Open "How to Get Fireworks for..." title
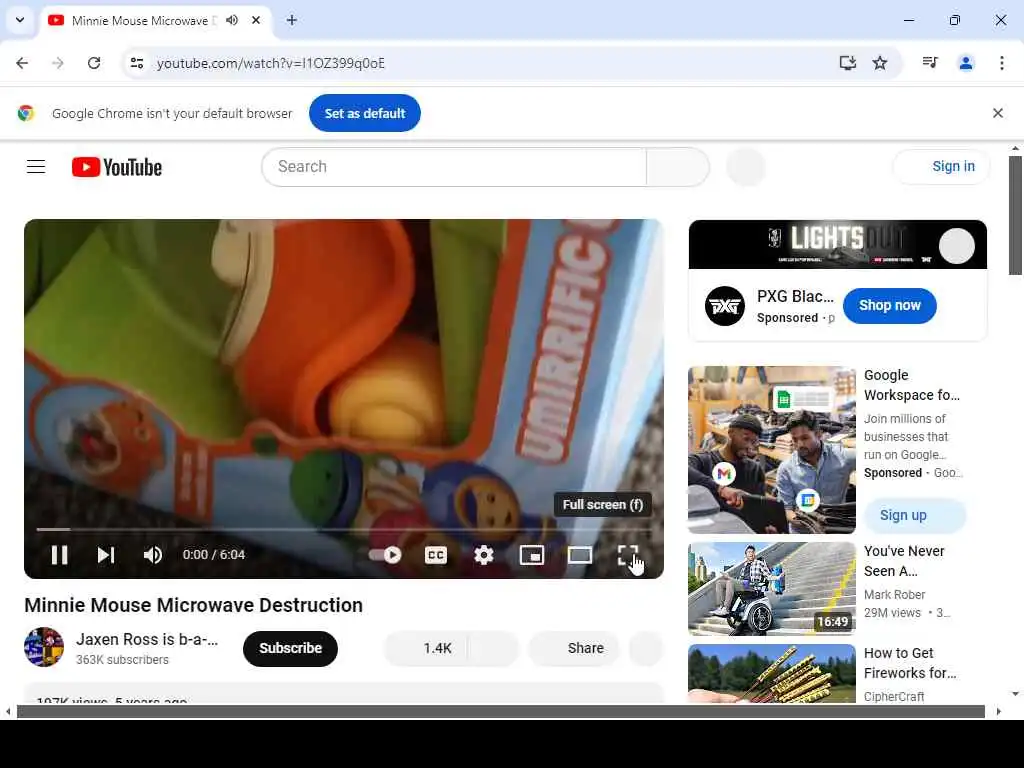Viewport: 1024px width, 768px height. pos(910,663)
